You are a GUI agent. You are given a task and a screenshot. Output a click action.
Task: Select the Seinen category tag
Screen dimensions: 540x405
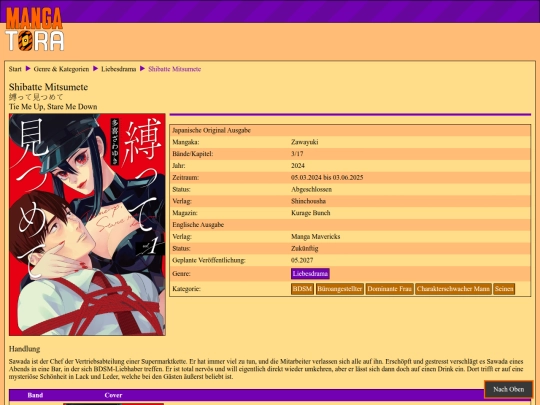click(504, 289)
